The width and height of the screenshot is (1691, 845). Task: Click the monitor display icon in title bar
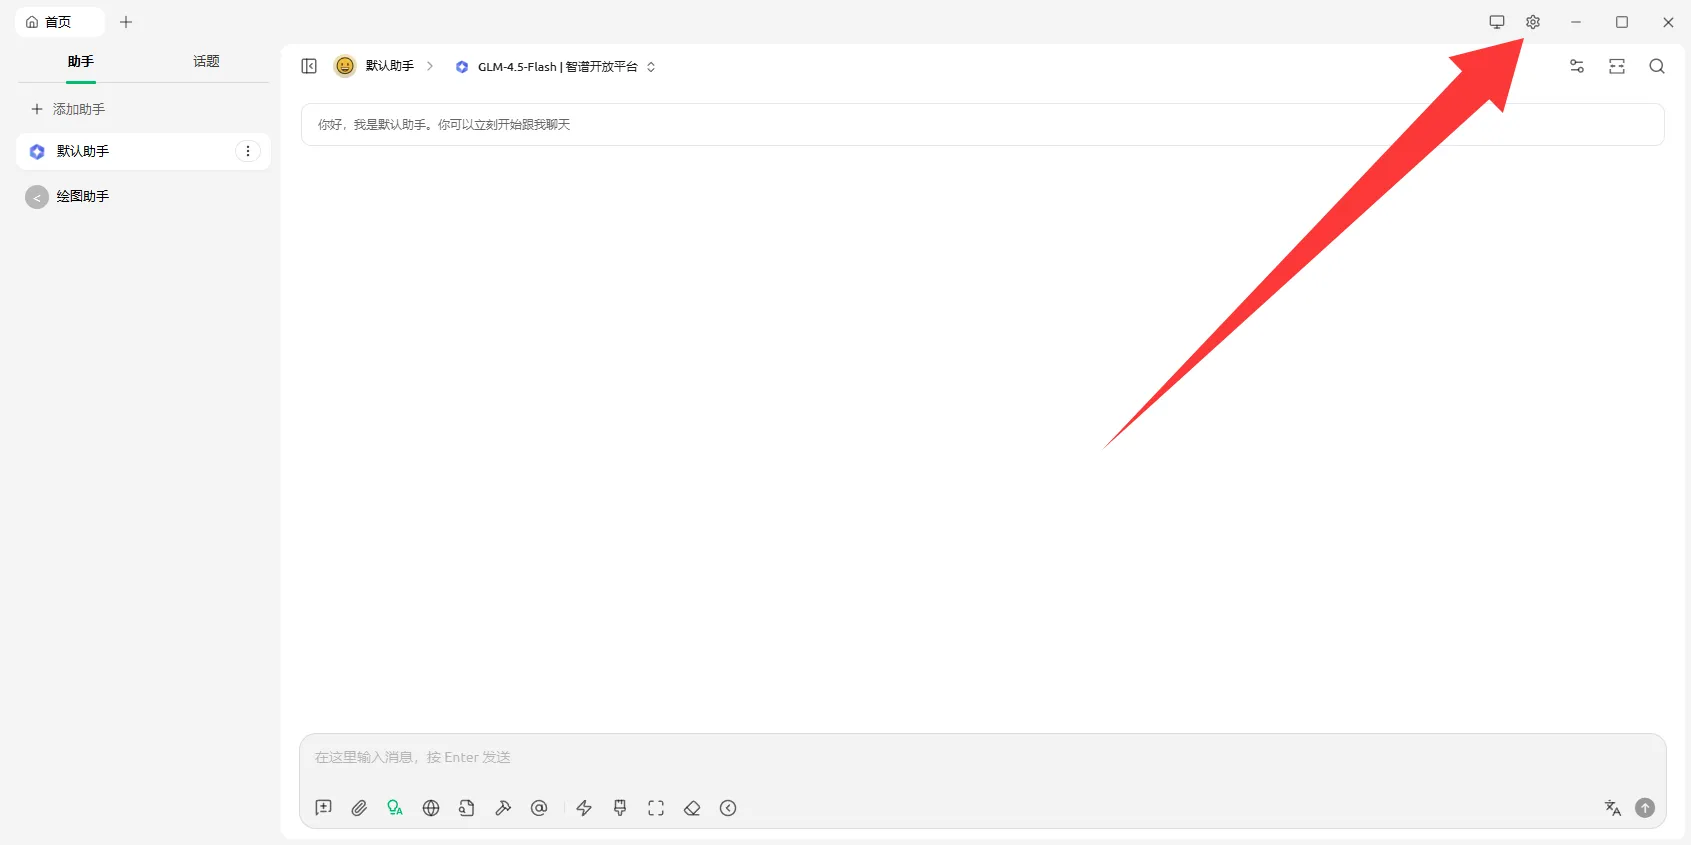click(x=1496, y=22)
